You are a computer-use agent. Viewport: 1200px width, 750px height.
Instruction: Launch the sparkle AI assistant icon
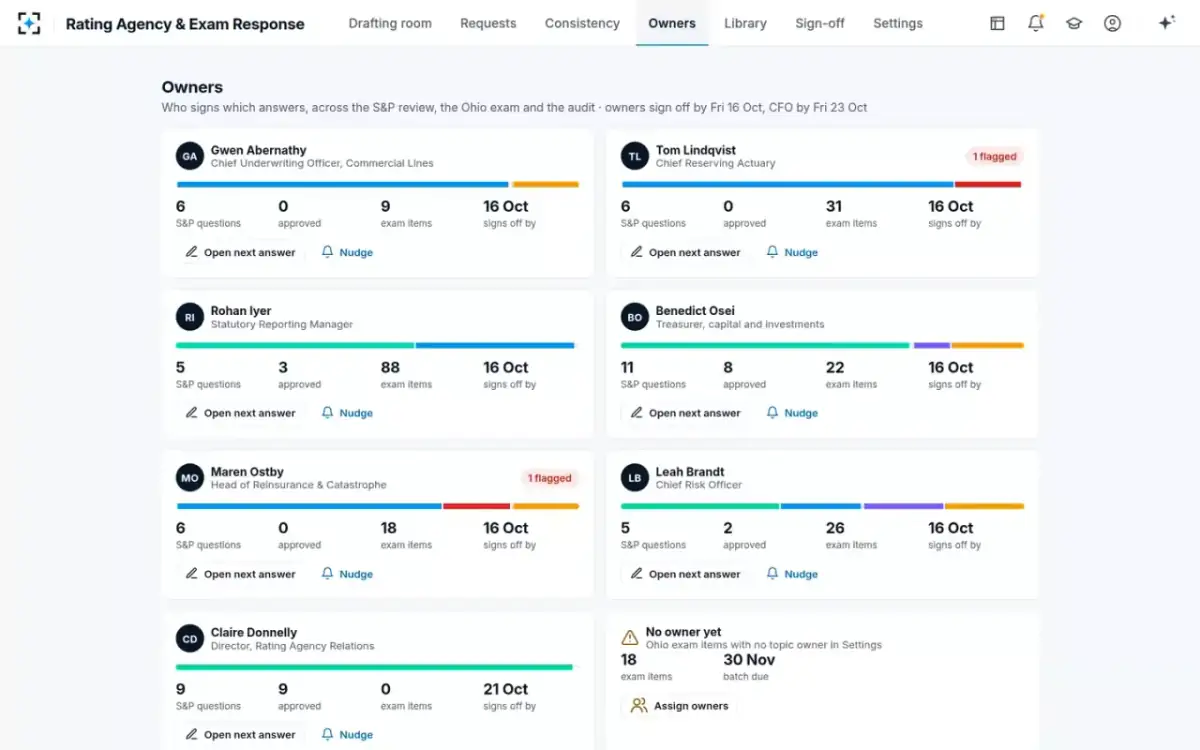[x=1166, y=23]
